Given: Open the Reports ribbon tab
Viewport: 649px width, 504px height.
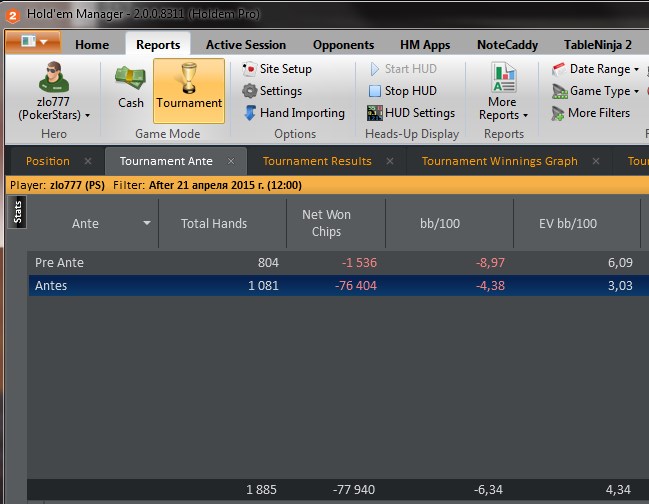Looking at the screenshot, I should coord(158,45).
